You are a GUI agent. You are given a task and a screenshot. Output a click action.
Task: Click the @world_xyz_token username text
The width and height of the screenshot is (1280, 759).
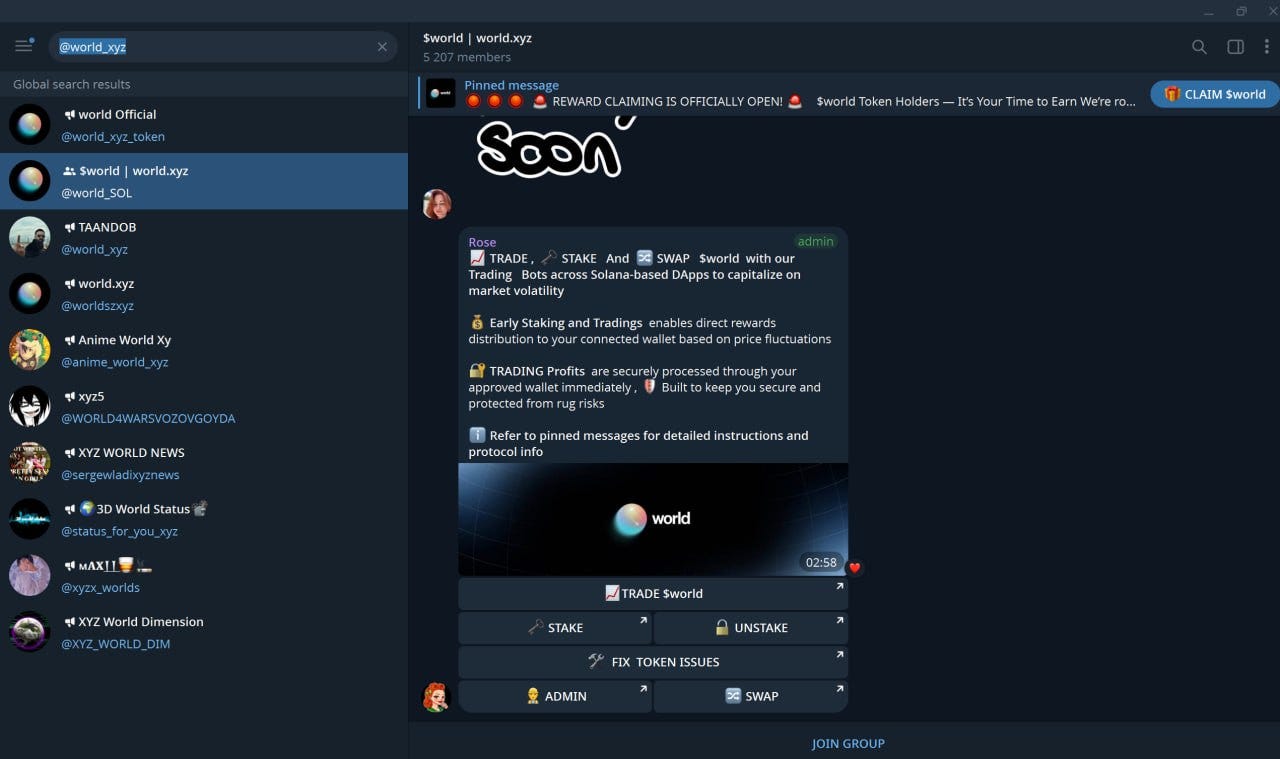pyautogui.click(x=113, y=136)
